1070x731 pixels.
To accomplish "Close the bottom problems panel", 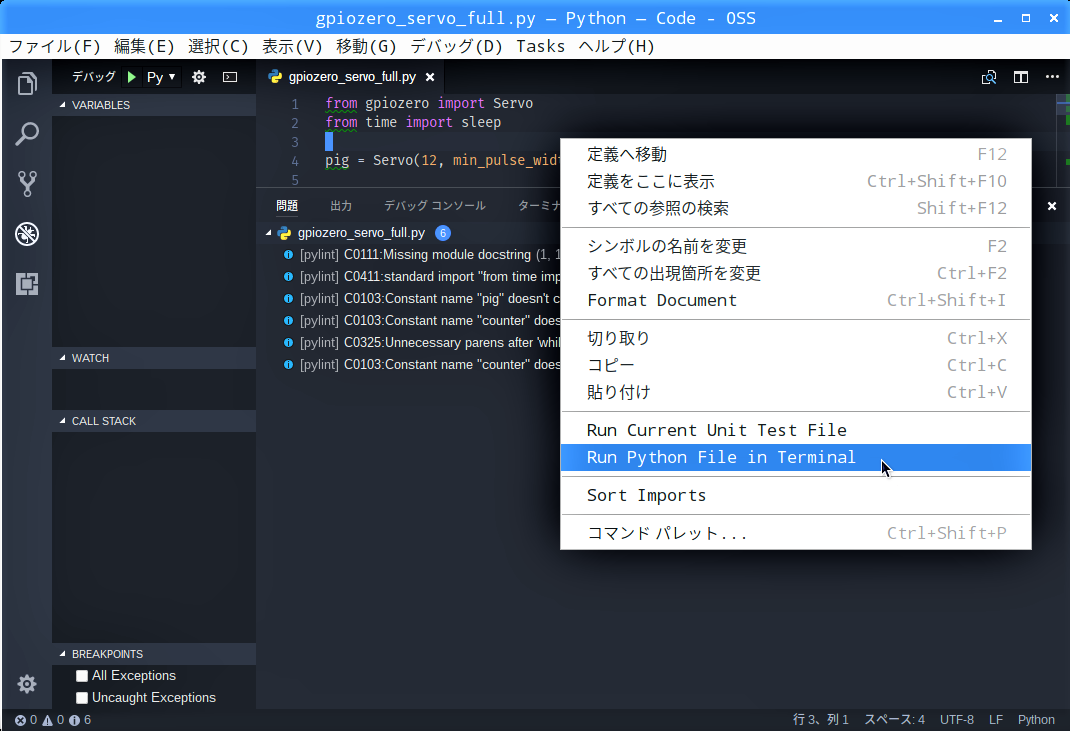I will point(1052,205).
